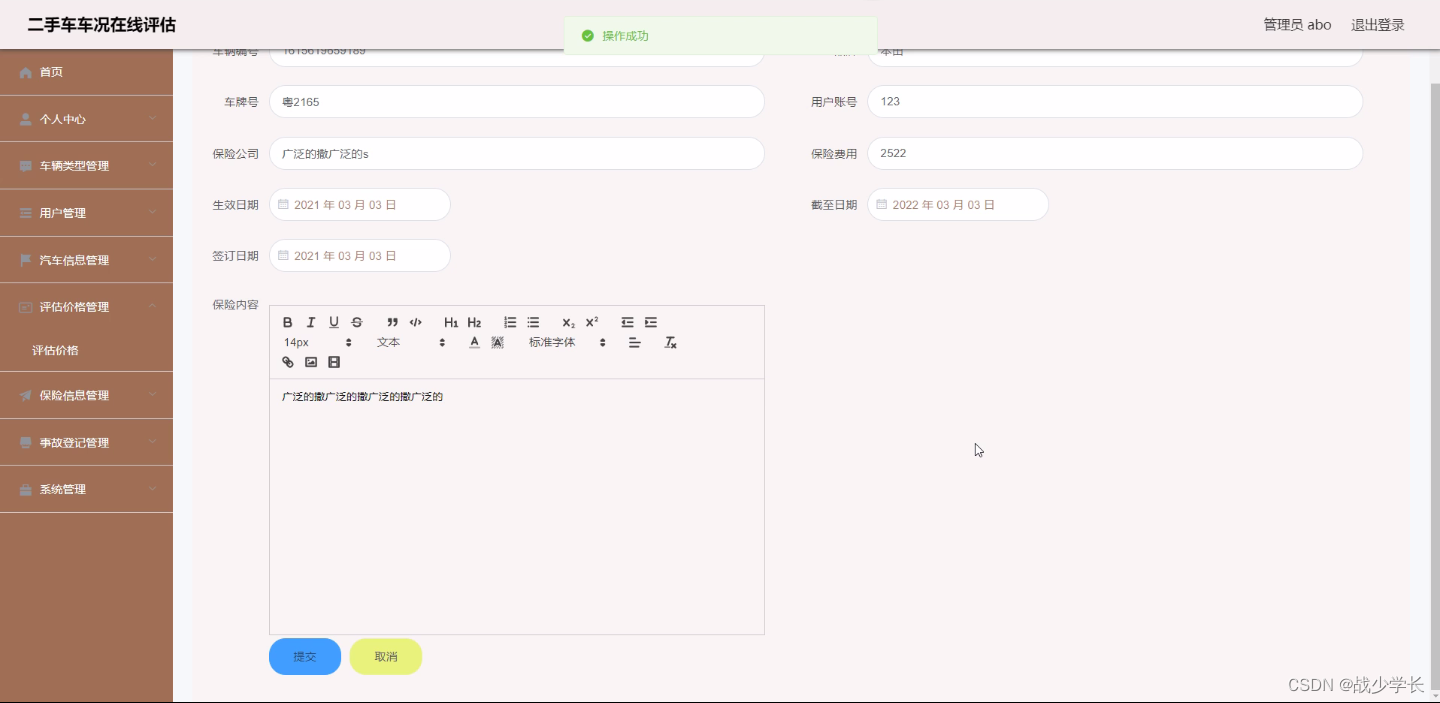Image resolution: width=1440 pixels, height=703 pixels.
Task: Toggle subscript formatting in the editor
Action: coord(567,321)
